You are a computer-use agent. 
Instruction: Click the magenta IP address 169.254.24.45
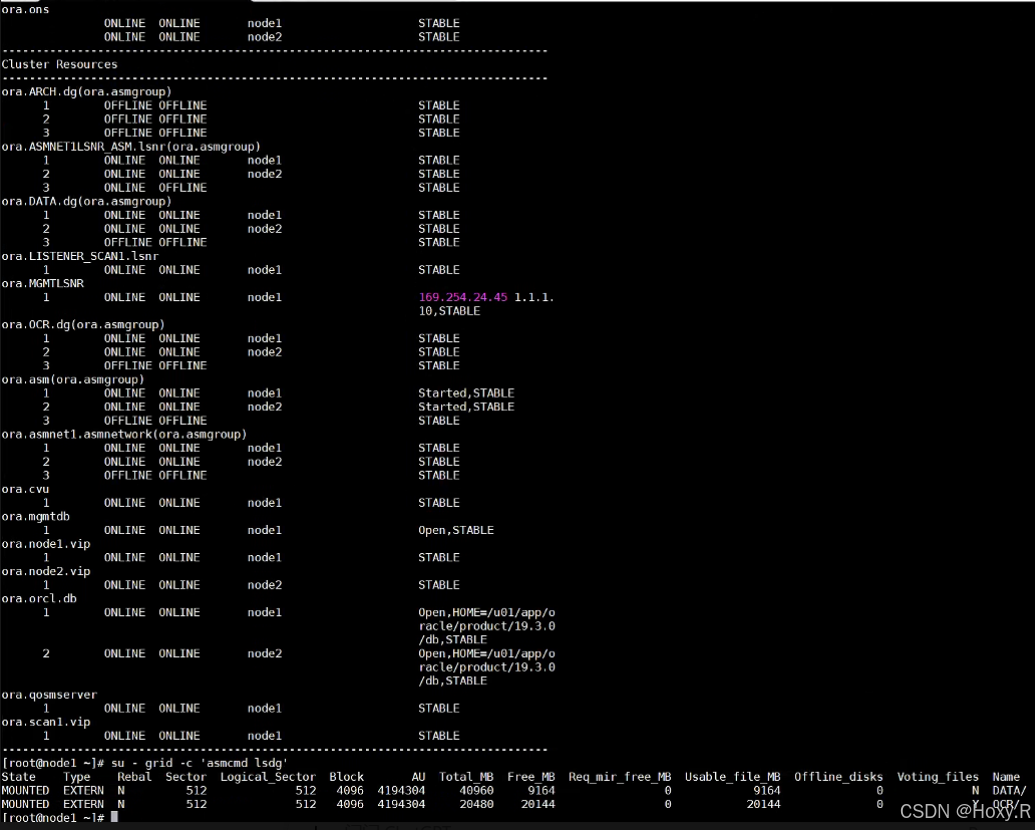[463, 297]
